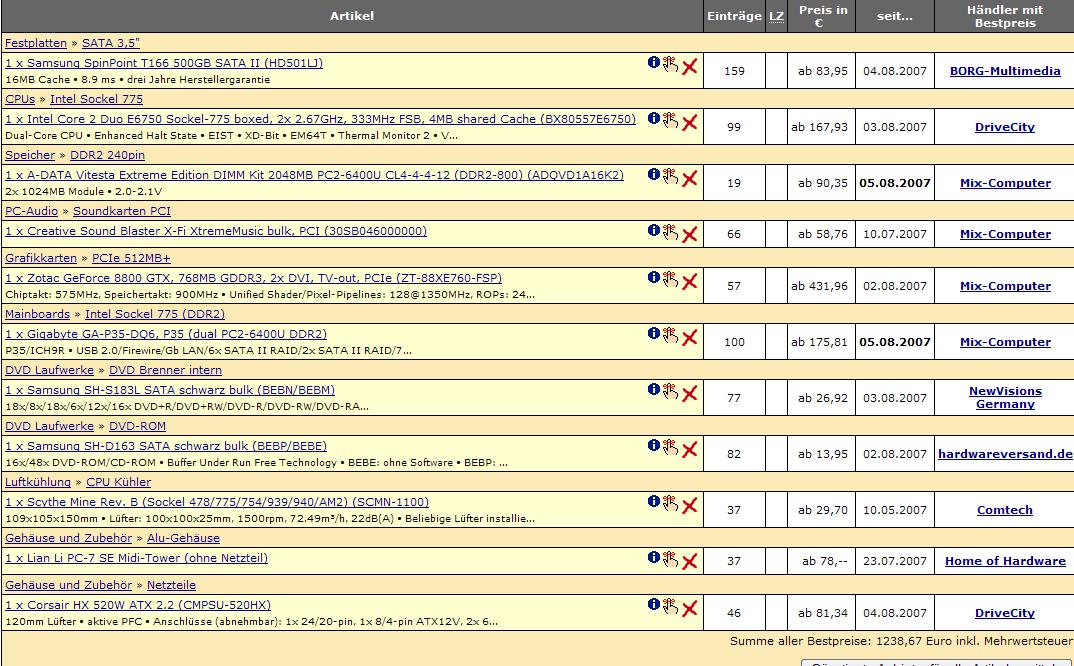Click hand icon on Intel Core 2 Duo row
1074x666 pixels.
point(671,121)
